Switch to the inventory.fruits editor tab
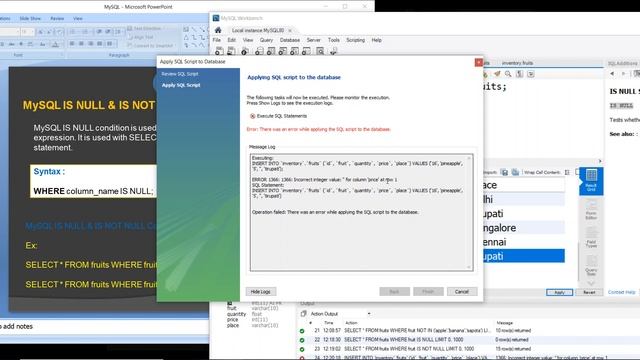Viewport: 640px width, 360px height. tap(517, 63)
